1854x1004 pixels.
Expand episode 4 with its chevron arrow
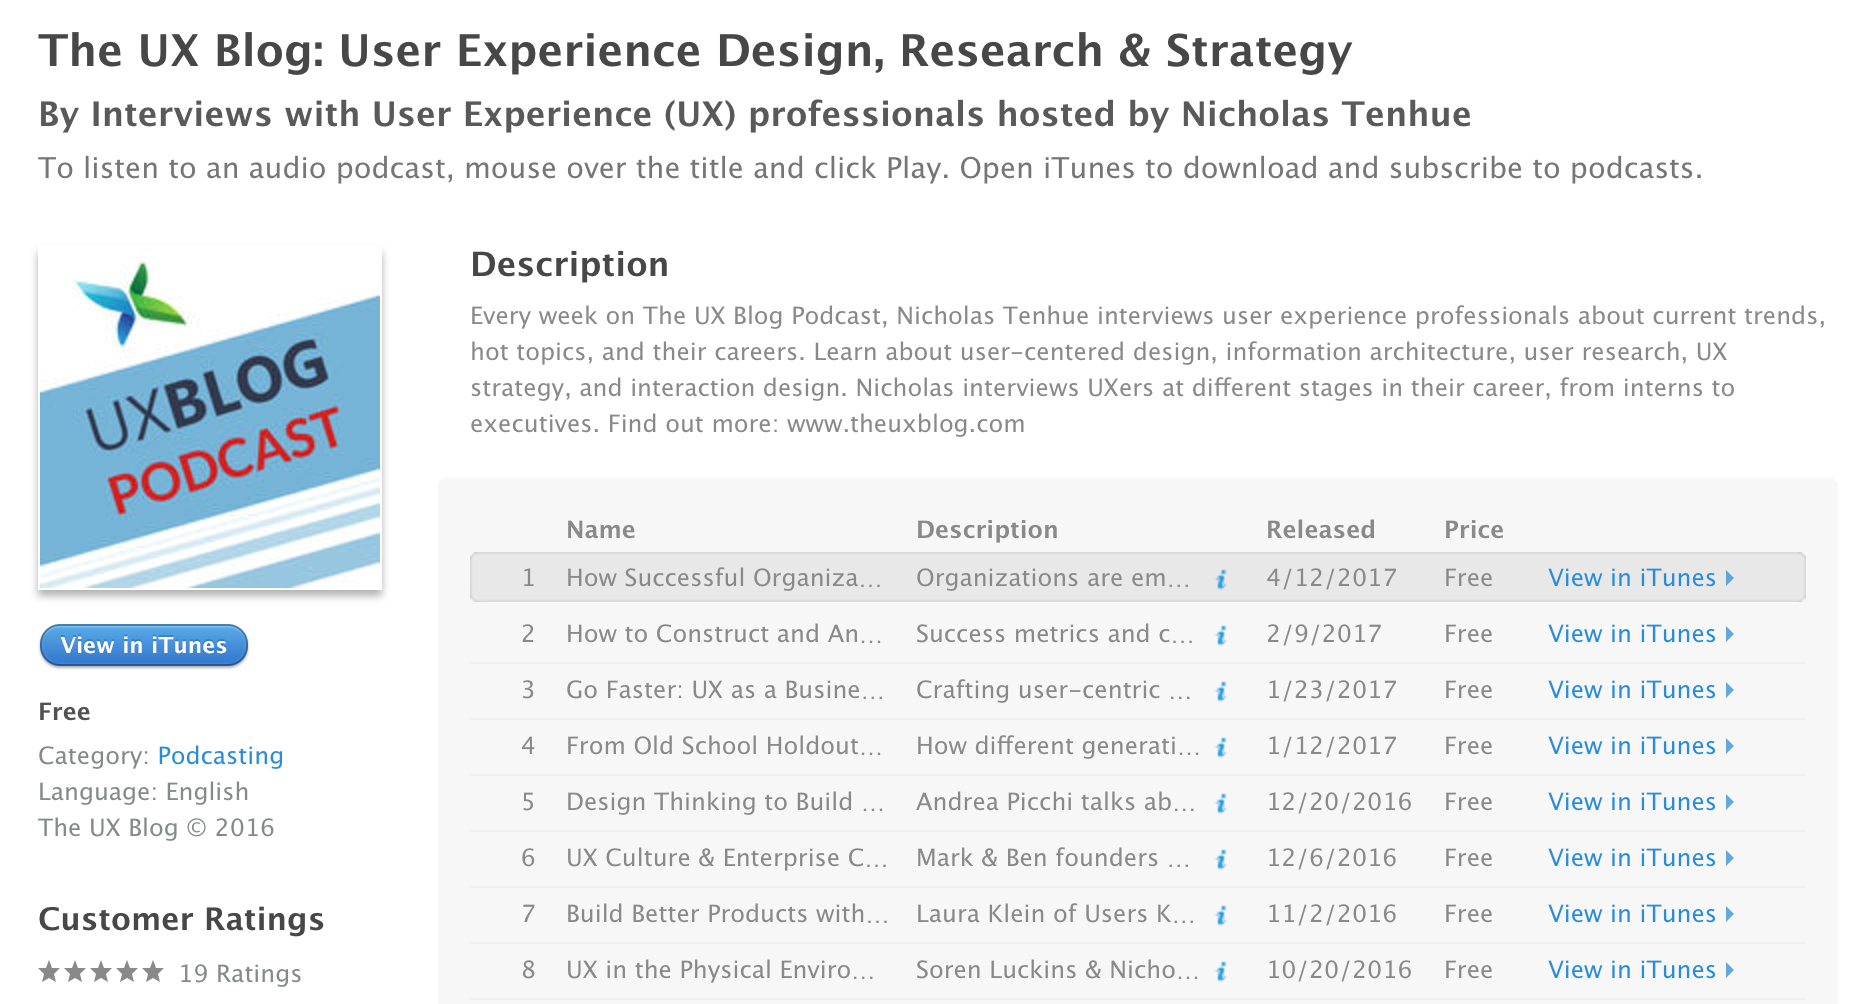(x=1732, y=746)
